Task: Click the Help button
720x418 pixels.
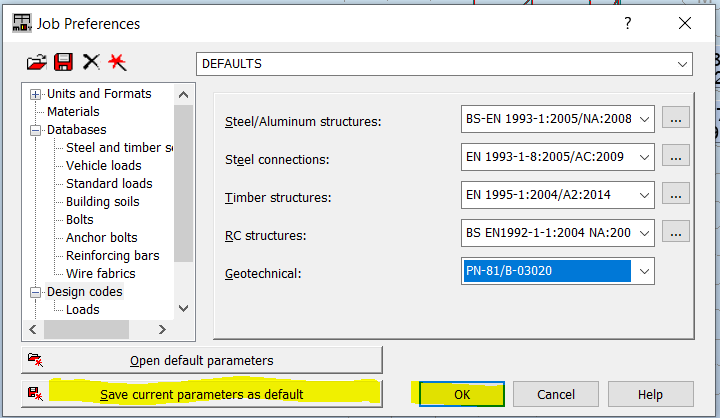Action: tap(650, 394)
